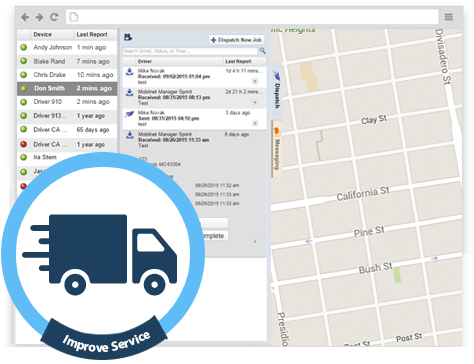Click the Bush St label on the map

pos(375,268)
